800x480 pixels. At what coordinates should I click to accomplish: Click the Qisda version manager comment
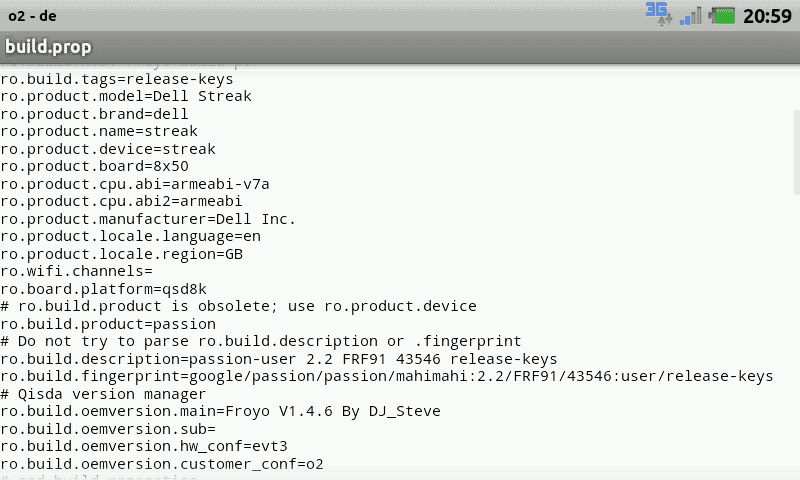(104, 394)
